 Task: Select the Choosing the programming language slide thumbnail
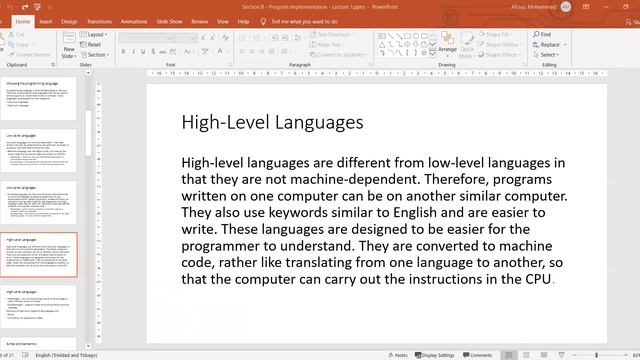click(38, 98)
